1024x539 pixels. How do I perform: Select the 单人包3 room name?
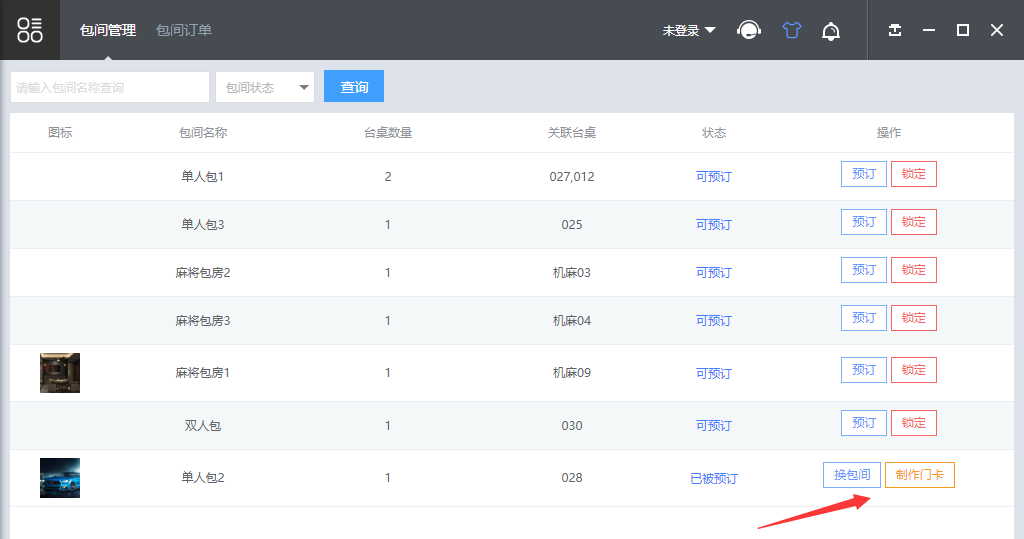tap(202, 225)
